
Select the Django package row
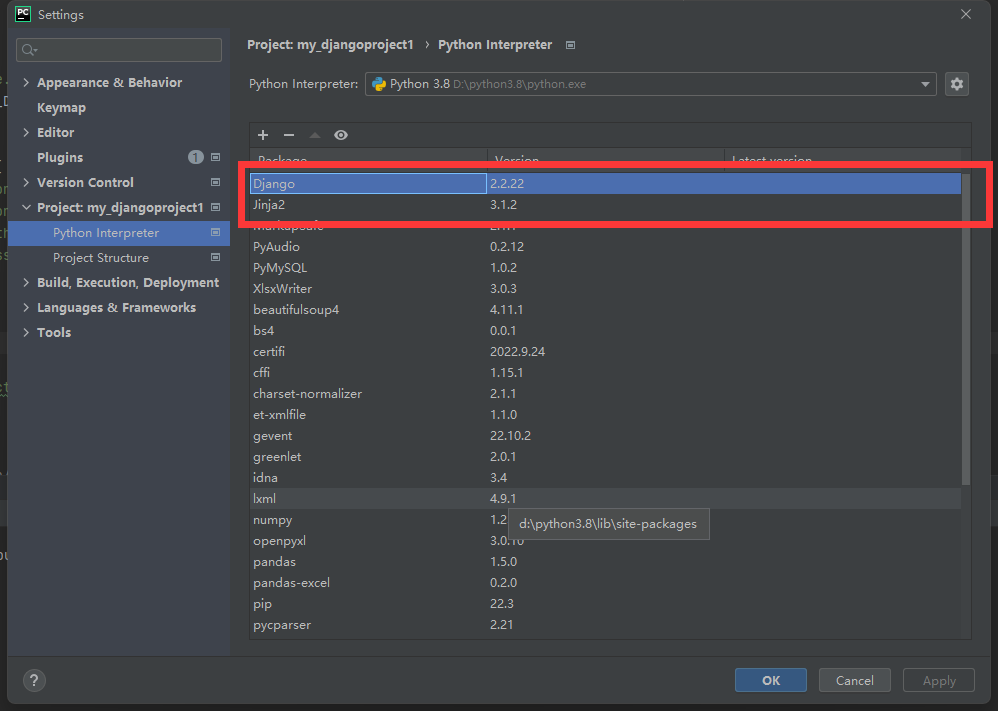point(605,183)
